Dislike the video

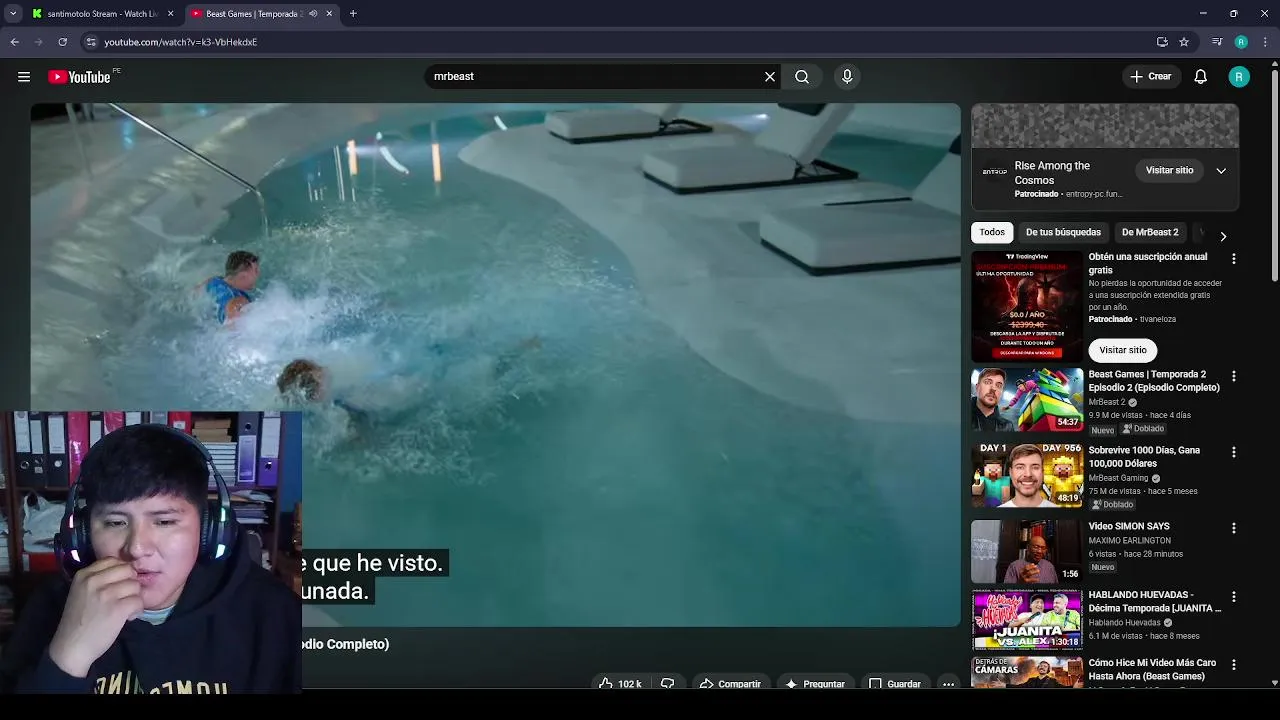coord(667,684)
